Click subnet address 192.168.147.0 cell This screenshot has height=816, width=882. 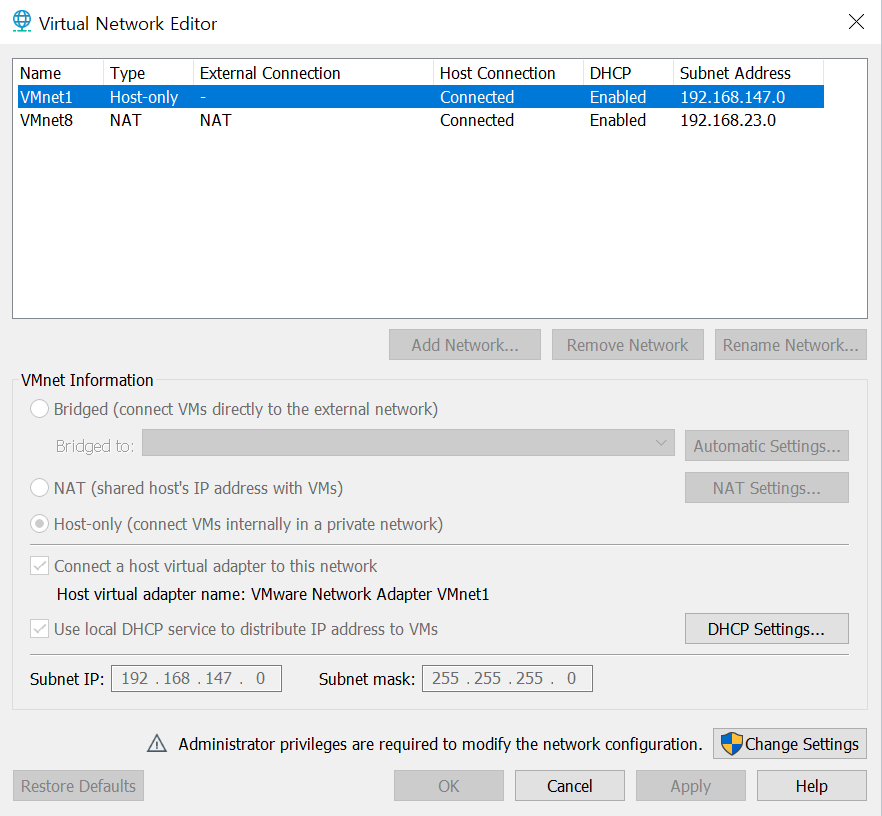pos(732,97)
